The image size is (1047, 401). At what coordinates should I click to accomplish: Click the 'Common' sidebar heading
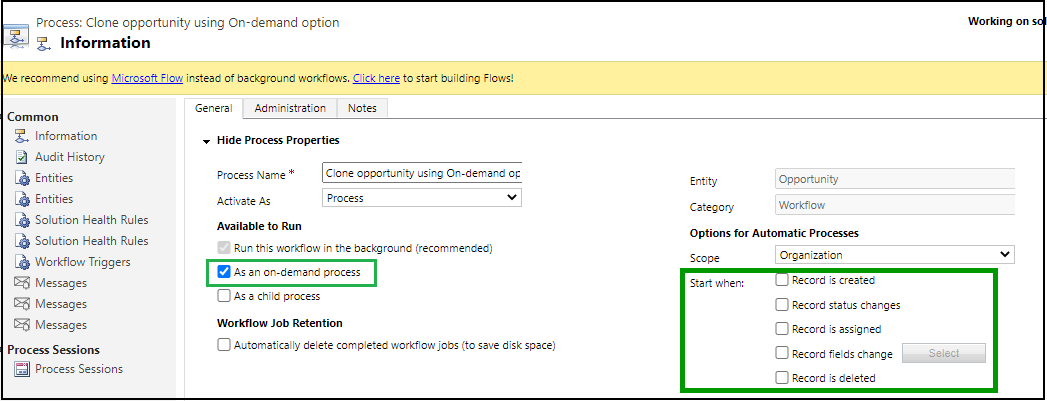(33, 117)
